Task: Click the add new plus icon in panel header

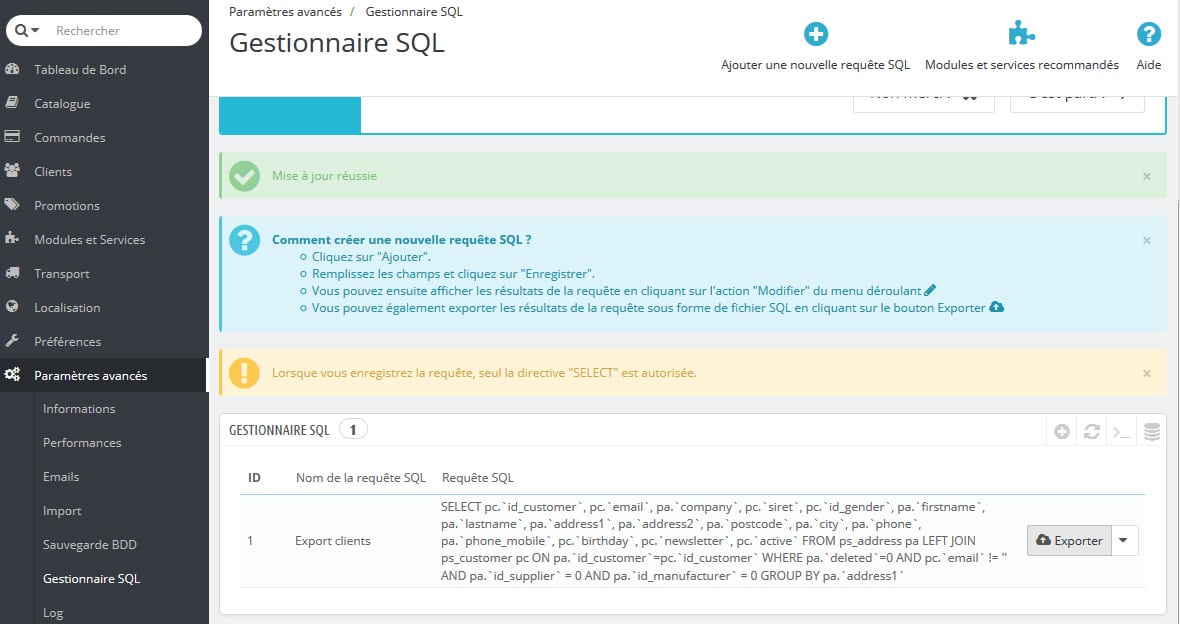Action: click(x=1062, y=431)
